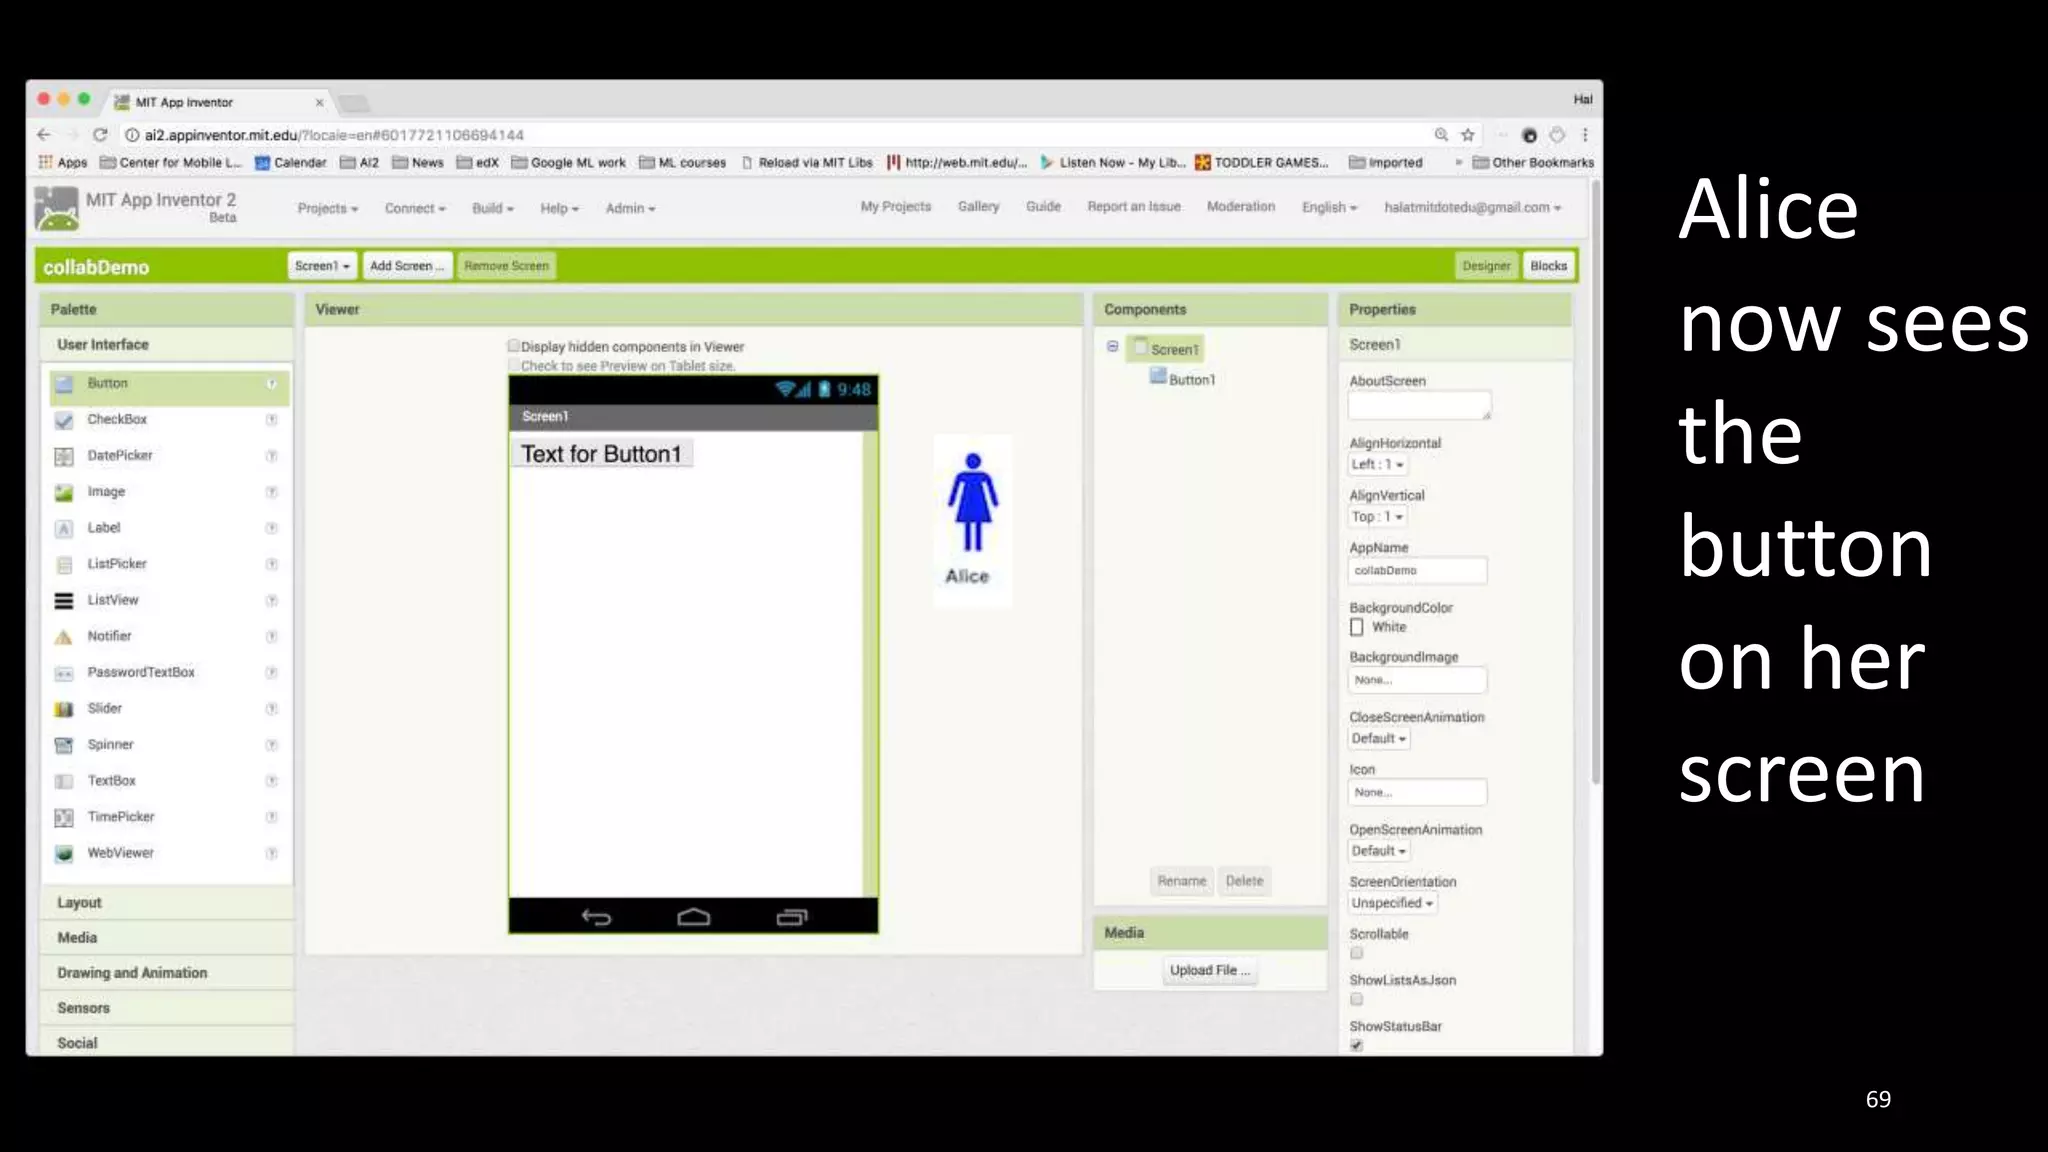Select the ListView palette icon
The width and height of the screenshot is (2048, 1152).
(x=64, y=601)
